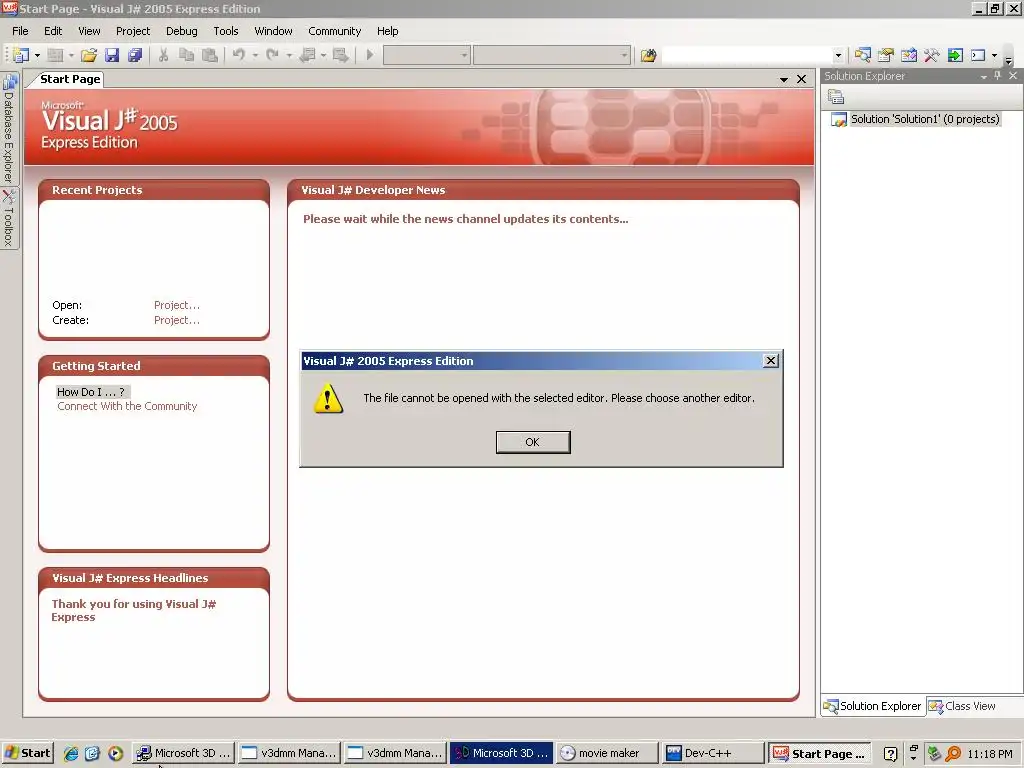The image size is (1024, 768).
Task: Click the Command Window toolbar icon
Action: click(x=978, y=56)
